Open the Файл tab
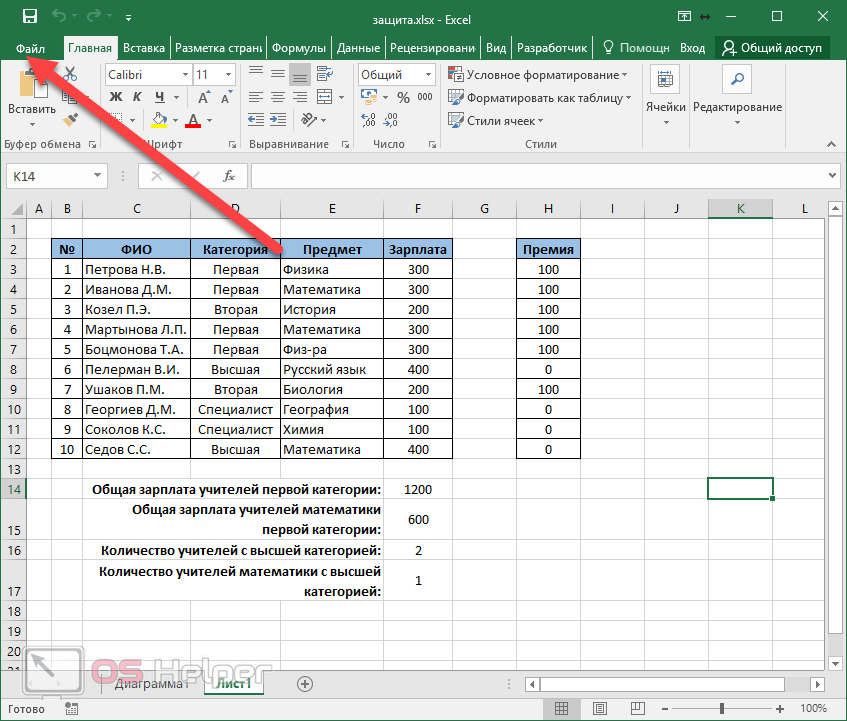 click(x=30, y=48)
